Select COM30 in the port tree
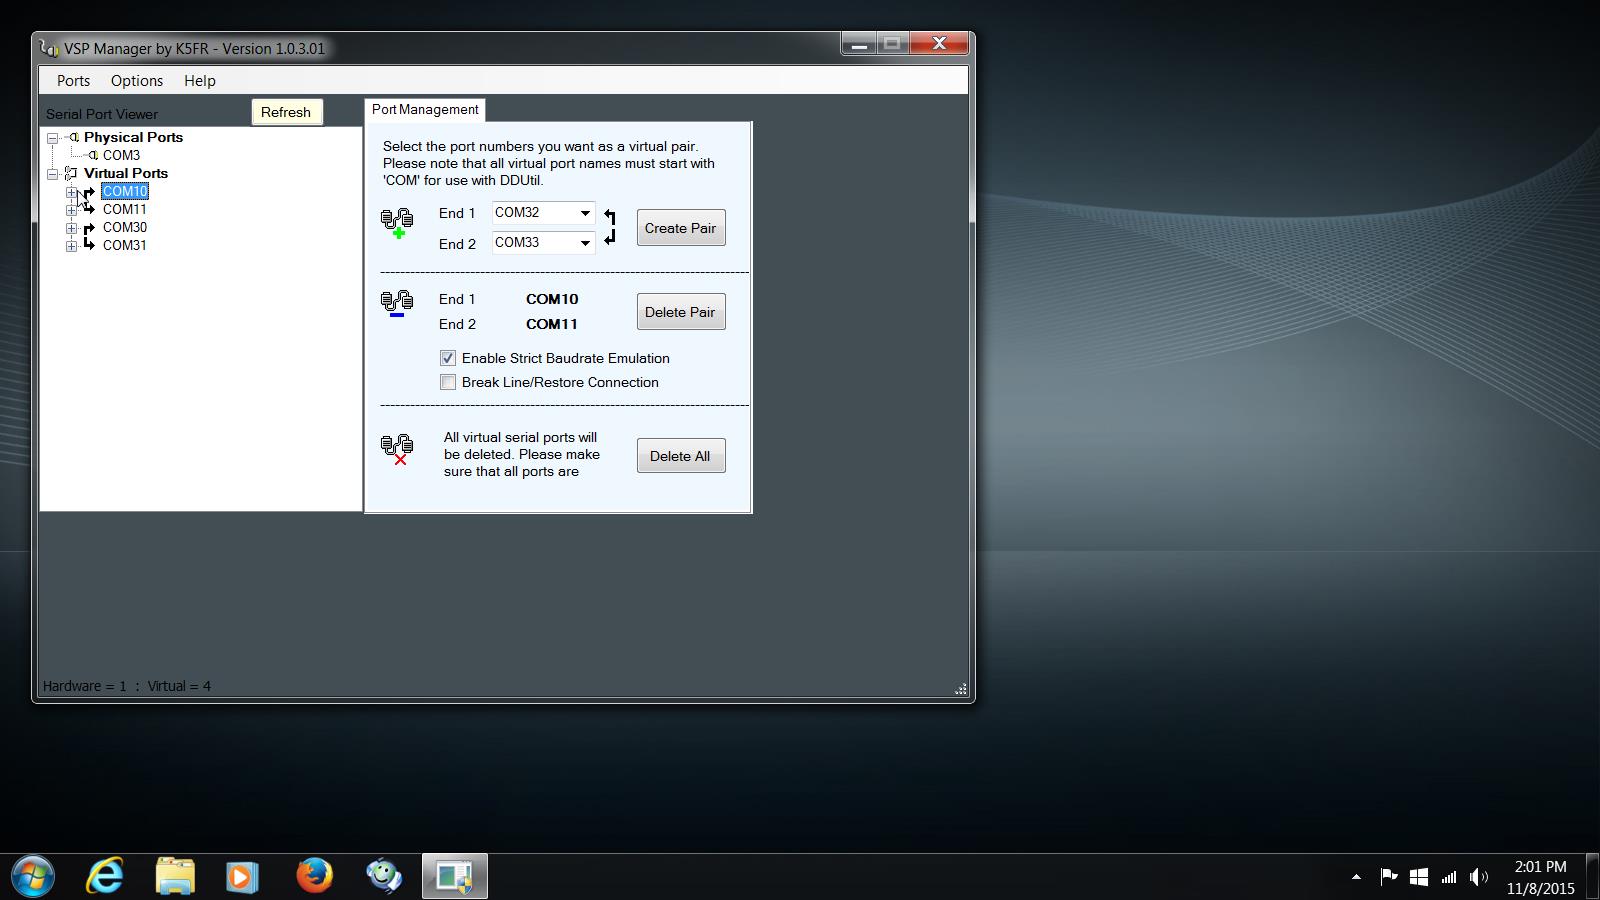Screen dimensions: 1600x900 pyautogui.click(x=125, y=227)
